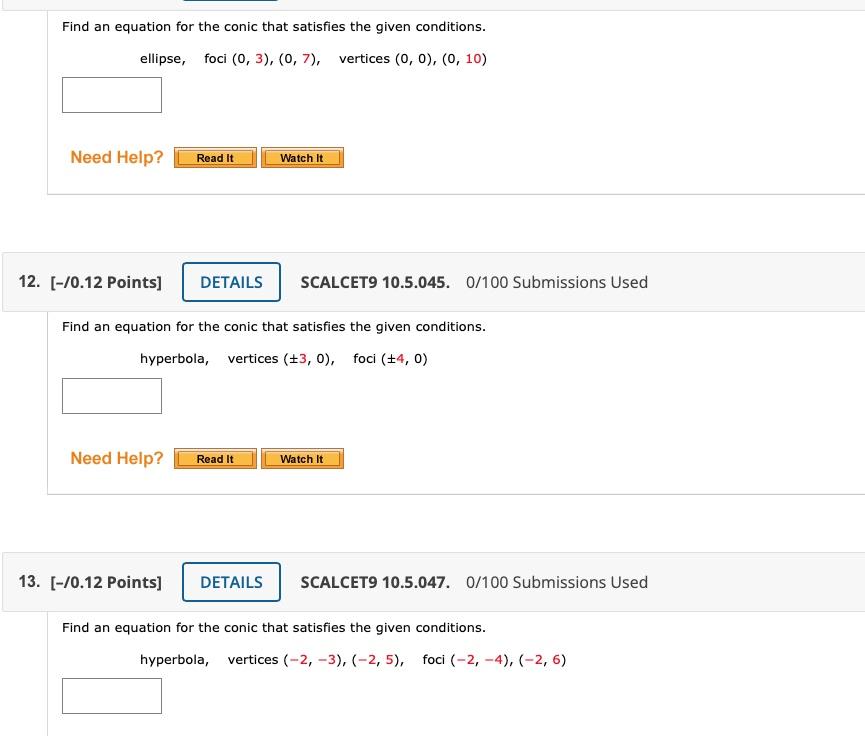Click the answer box for problem 13
The image size is (865, 736).
(x=111, y=696)
